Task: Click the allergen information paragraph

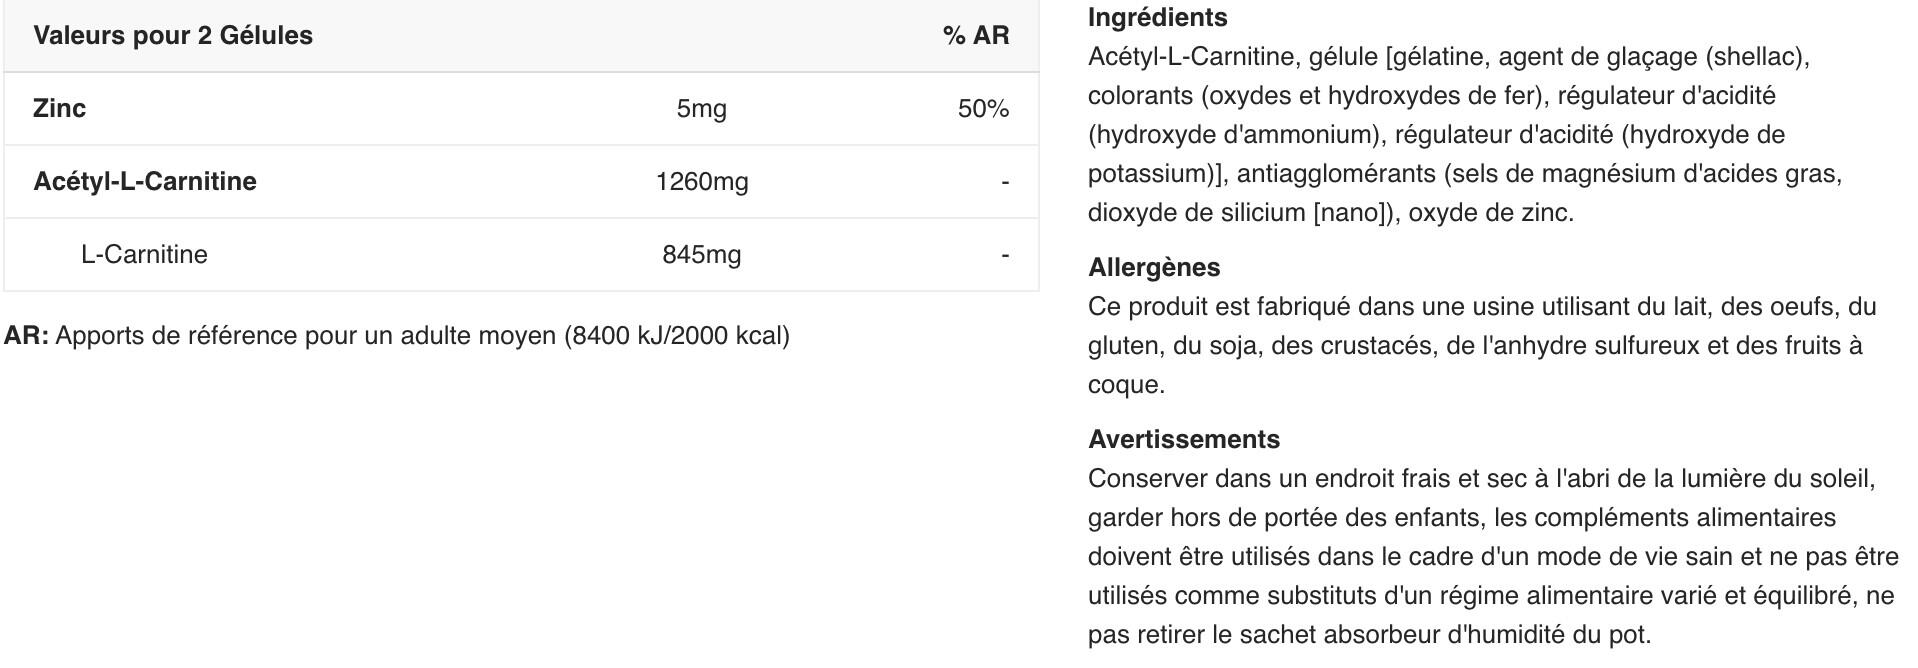Action: (1475, 346)
